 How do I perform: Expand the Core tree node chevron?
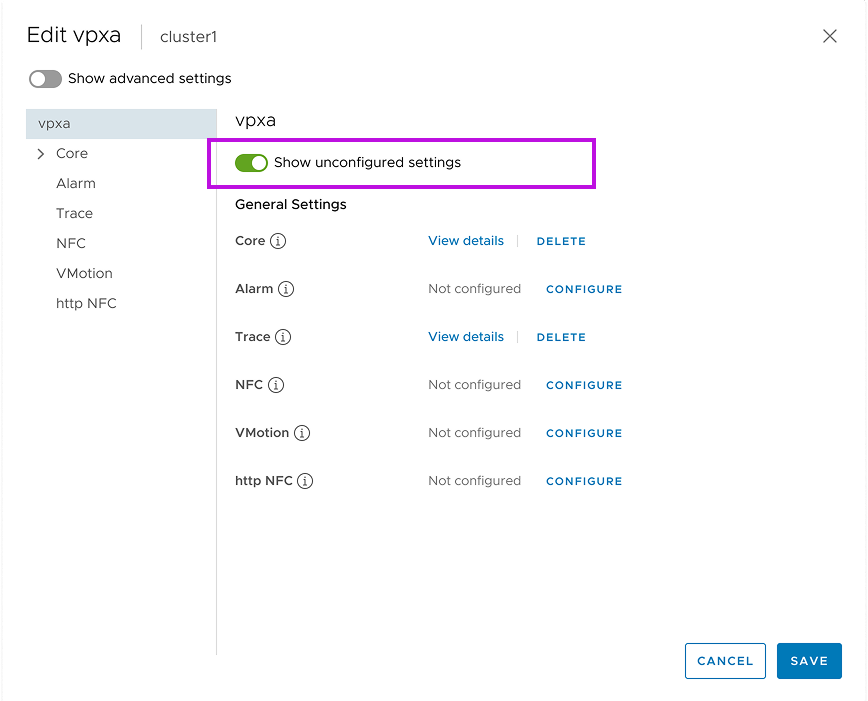pos(41,154)
